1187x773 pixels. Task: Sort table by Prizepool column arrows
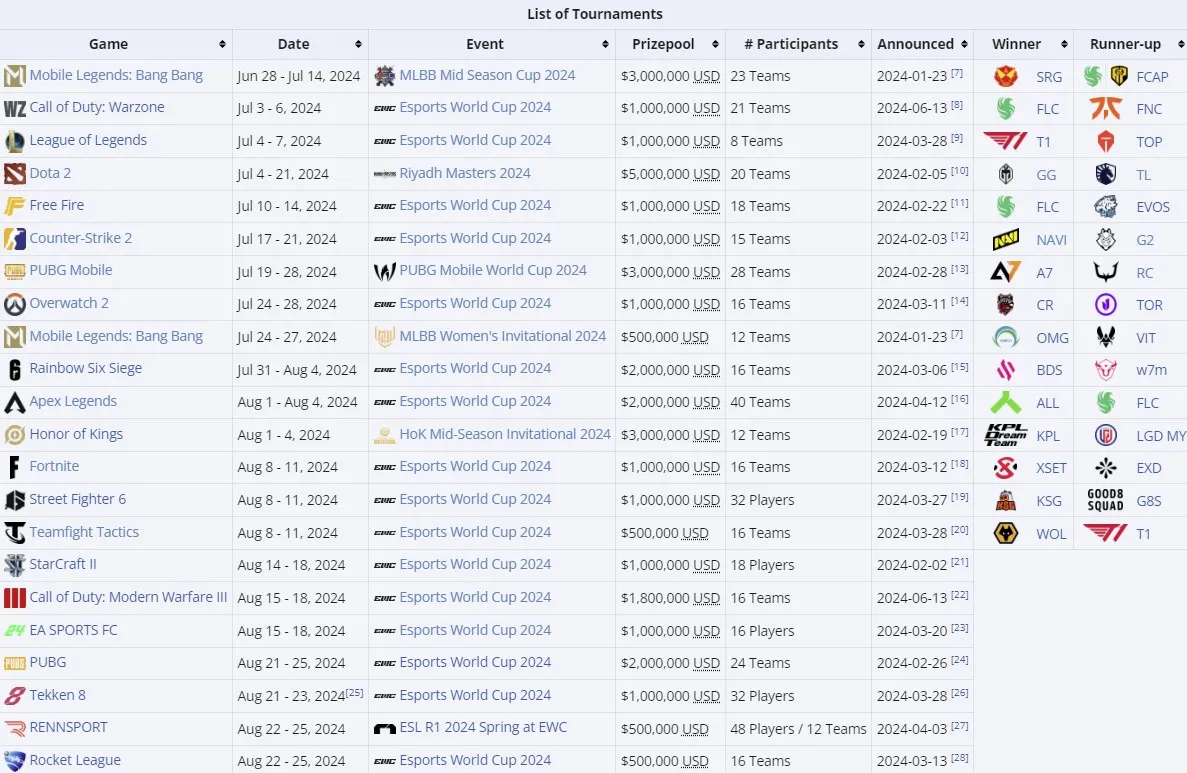coord(715,45)
